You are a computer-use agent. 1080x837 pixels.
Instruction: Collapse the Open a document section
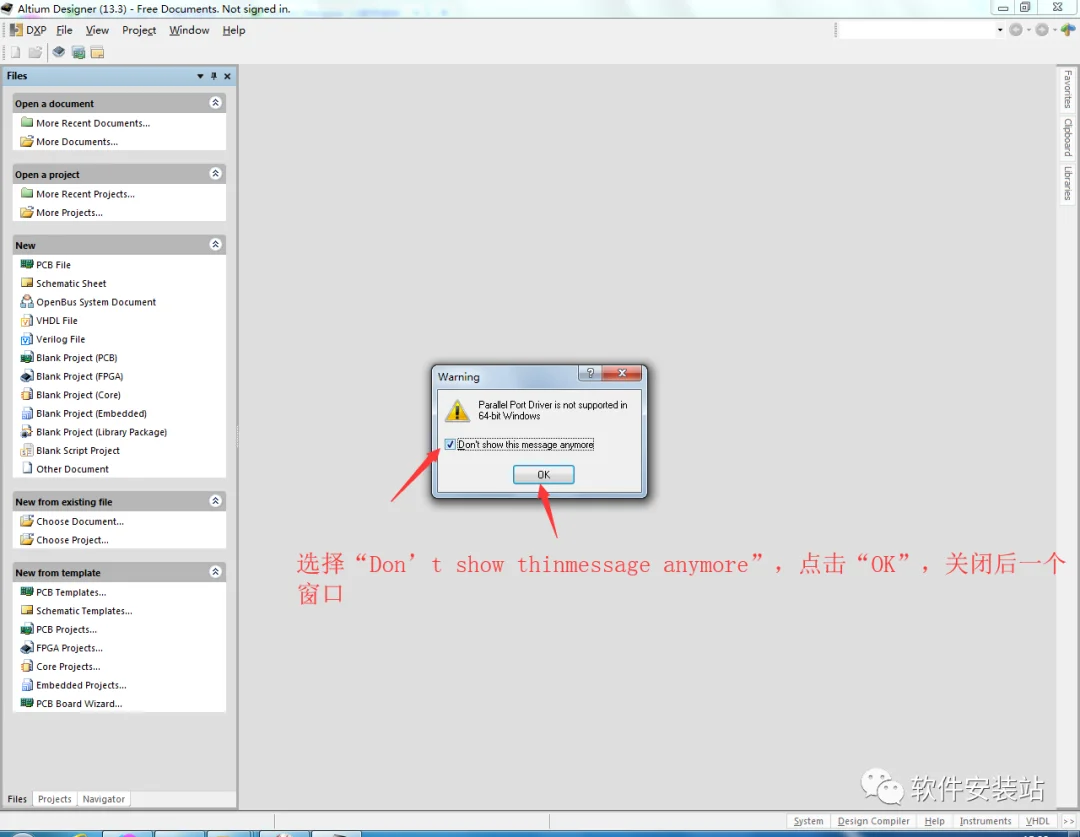[216, 103]
